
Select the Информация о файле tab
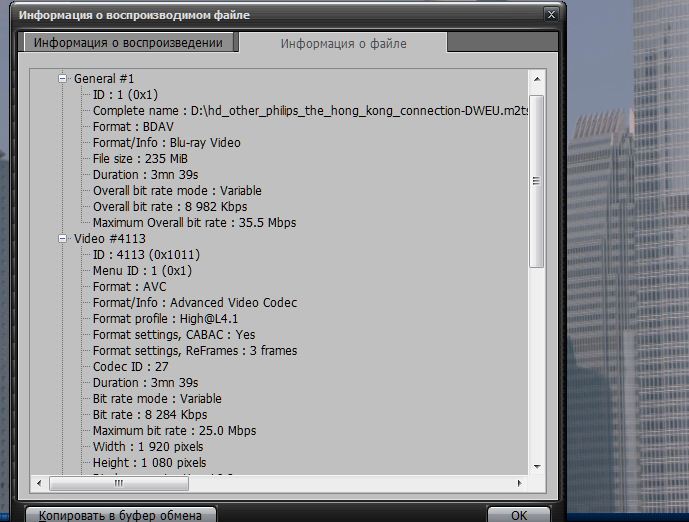click(x=343, y=44)
